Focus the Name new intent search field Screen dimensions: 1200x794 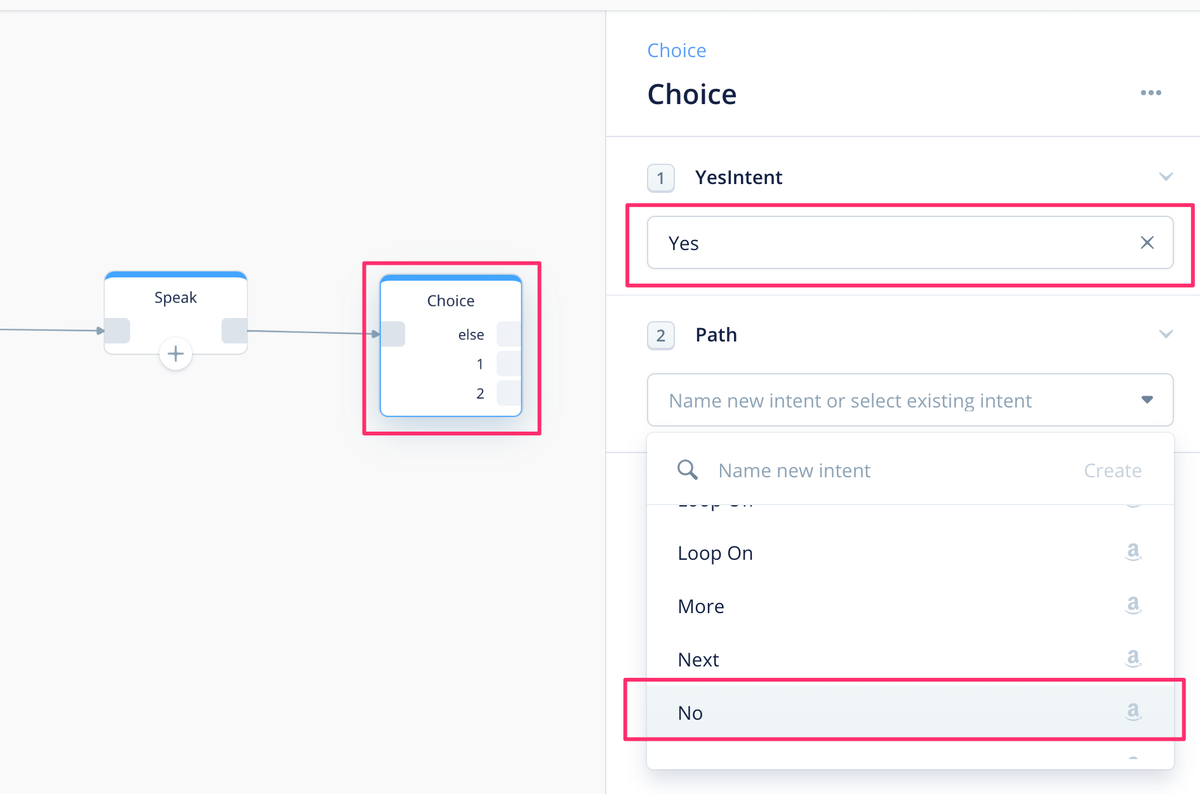(x=890, y=470)
